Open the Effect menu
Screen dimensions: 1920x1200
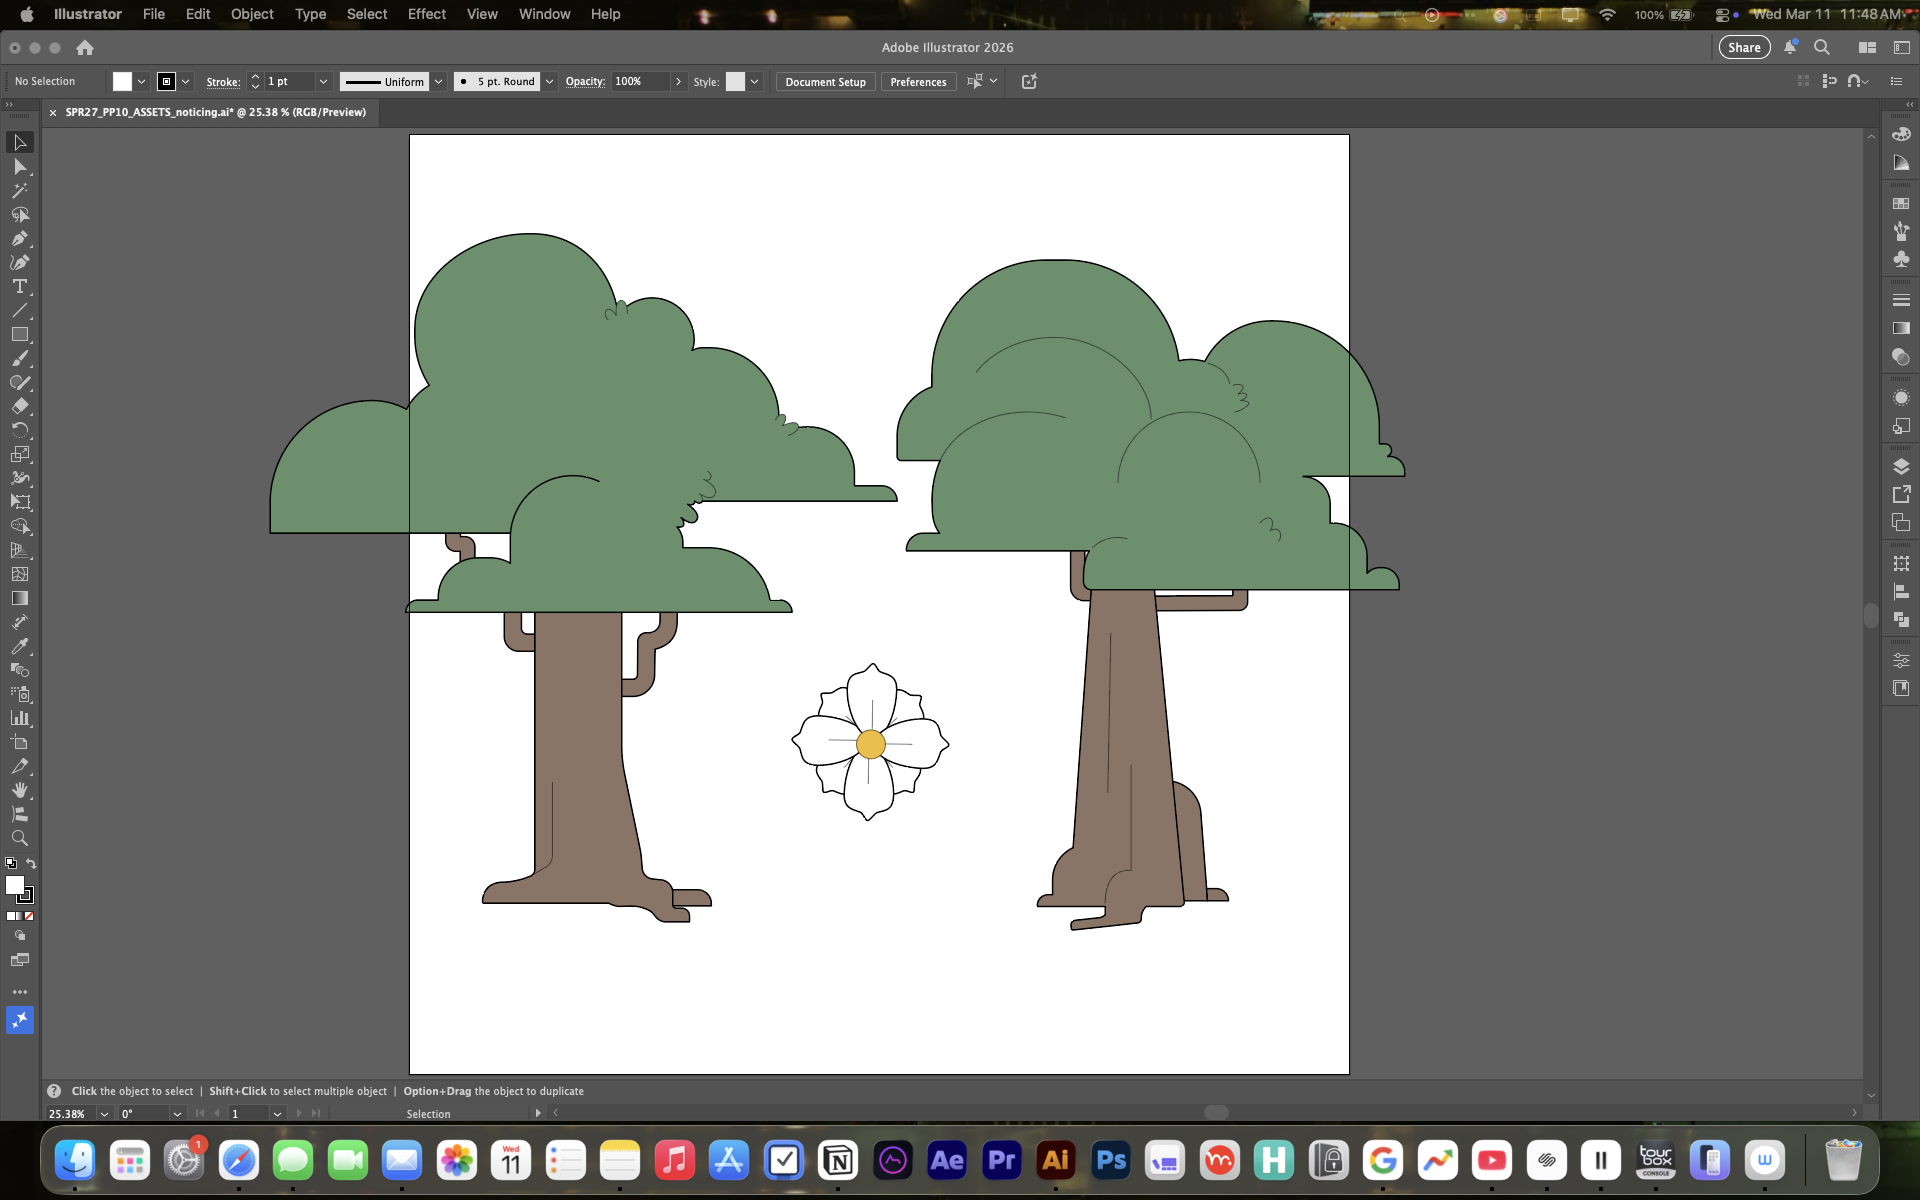(x=426, y=14)
